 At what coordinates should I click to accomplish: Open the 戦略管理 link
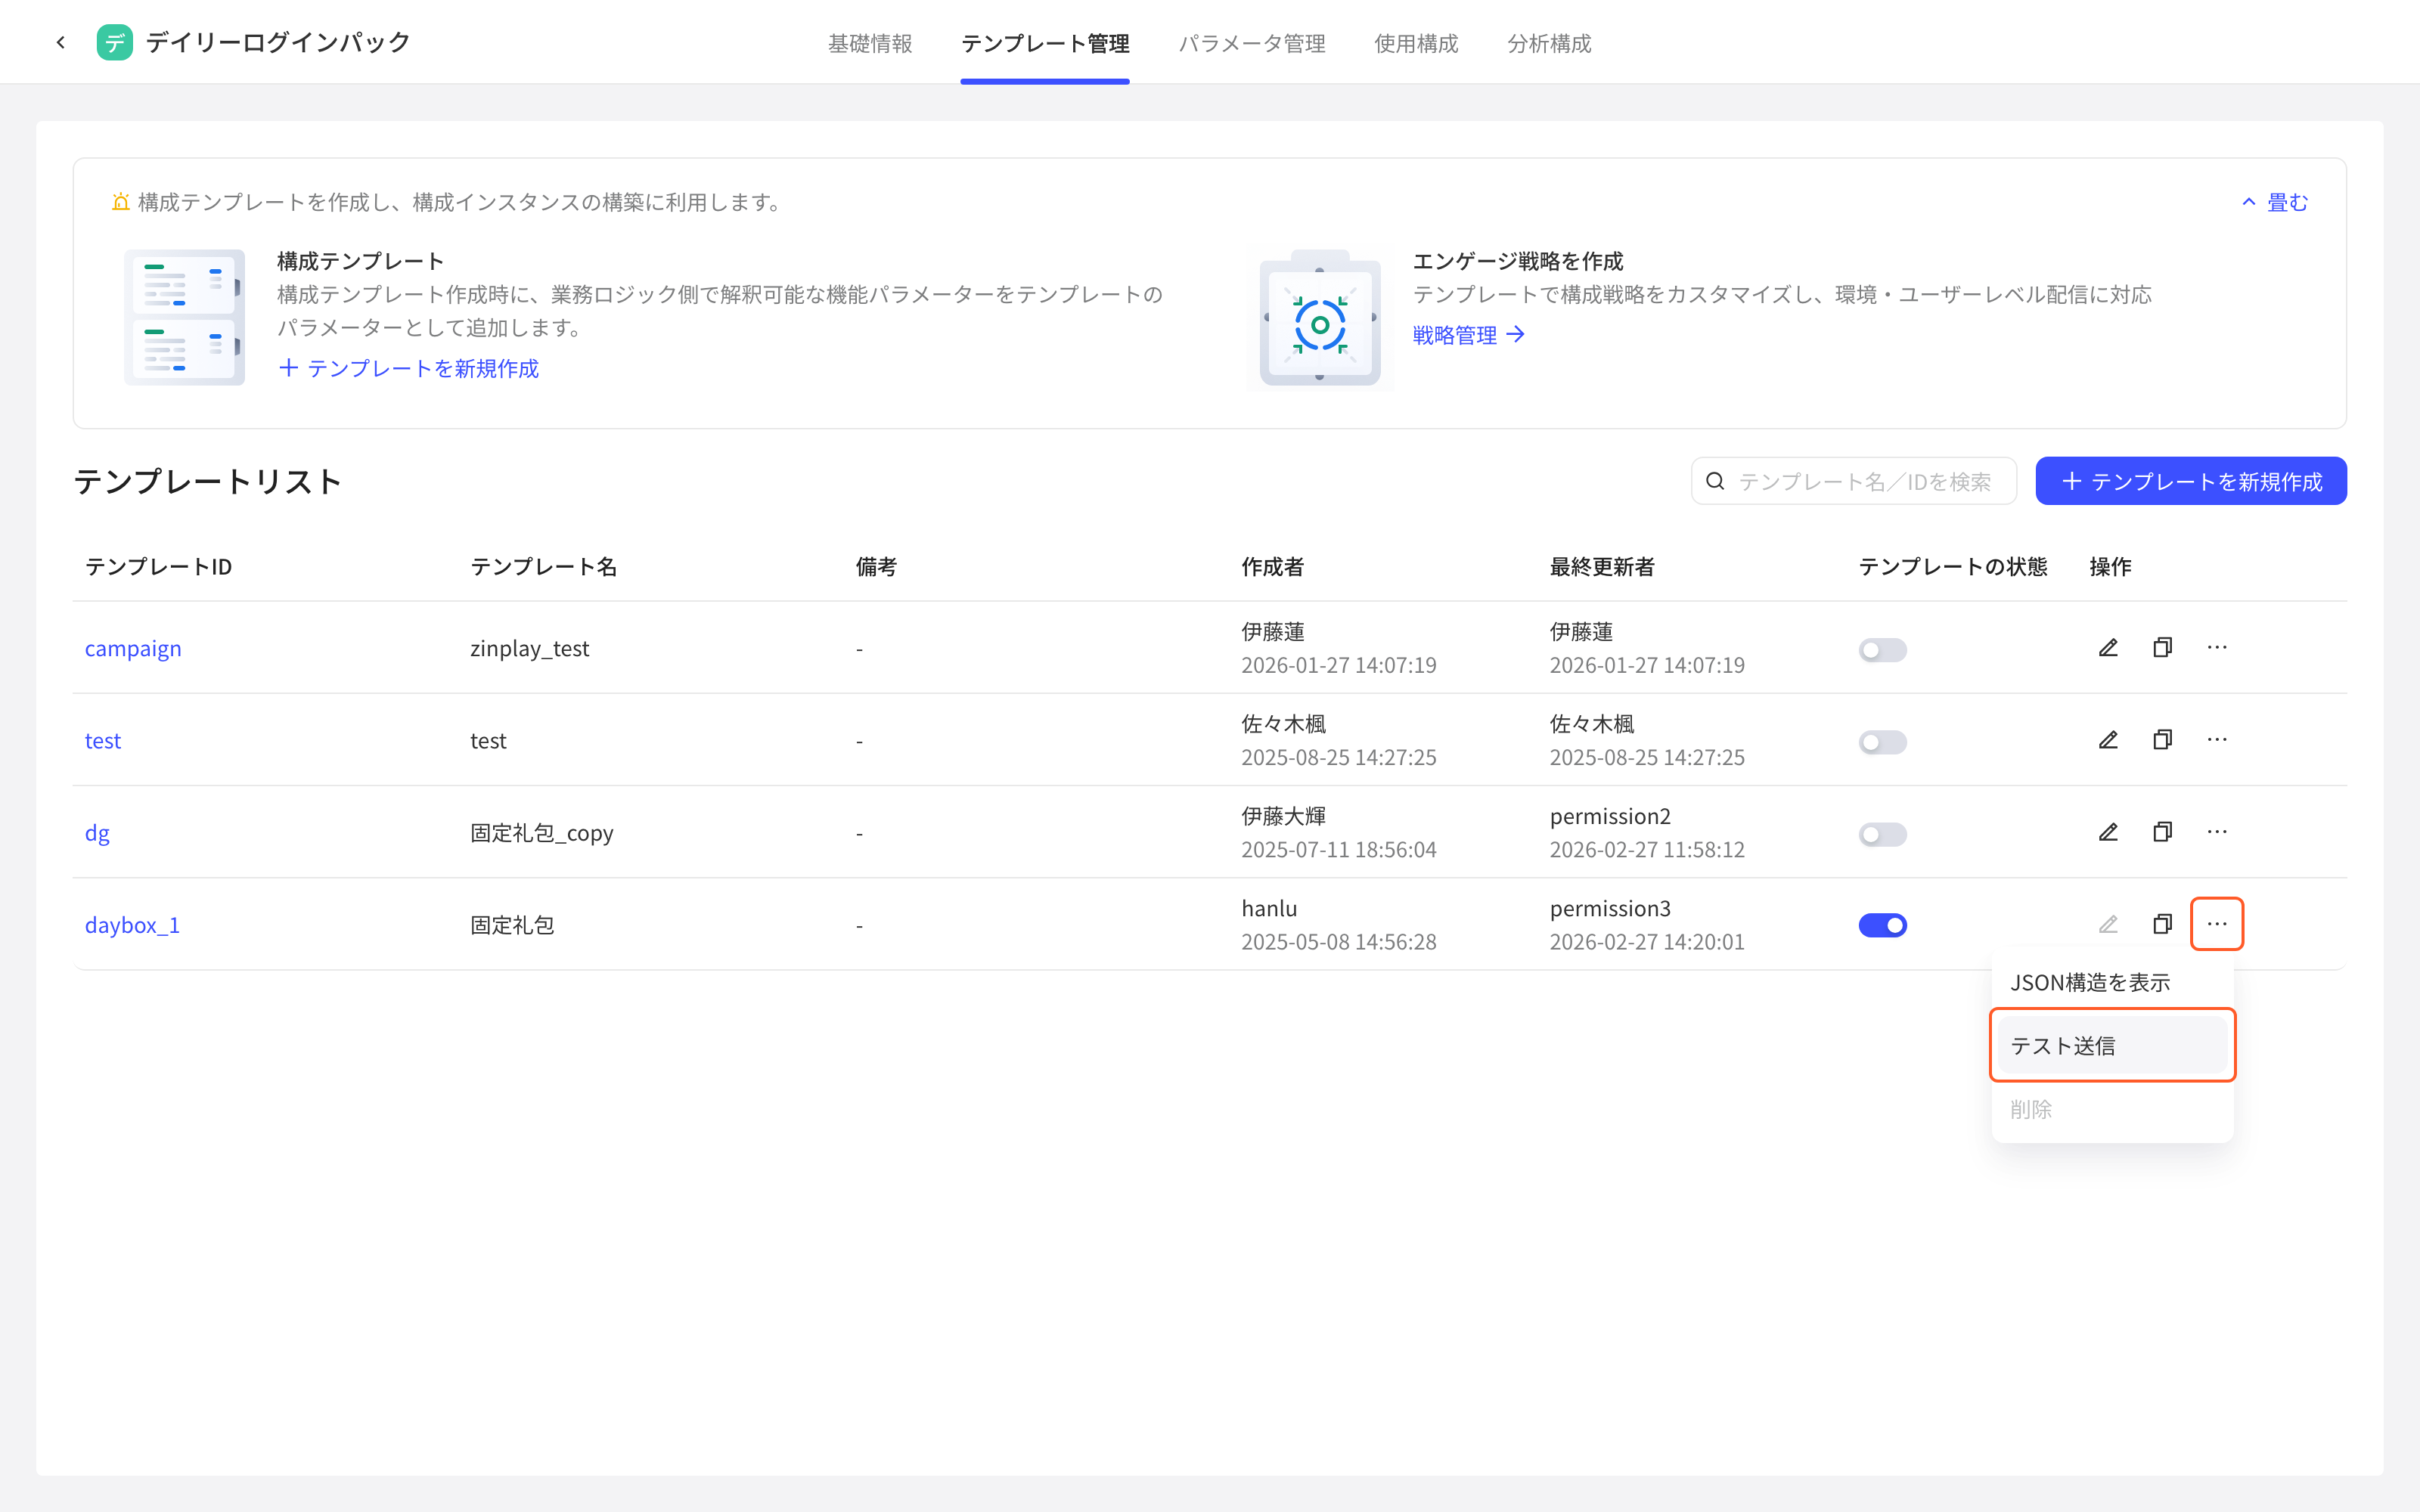point(1468,335)
